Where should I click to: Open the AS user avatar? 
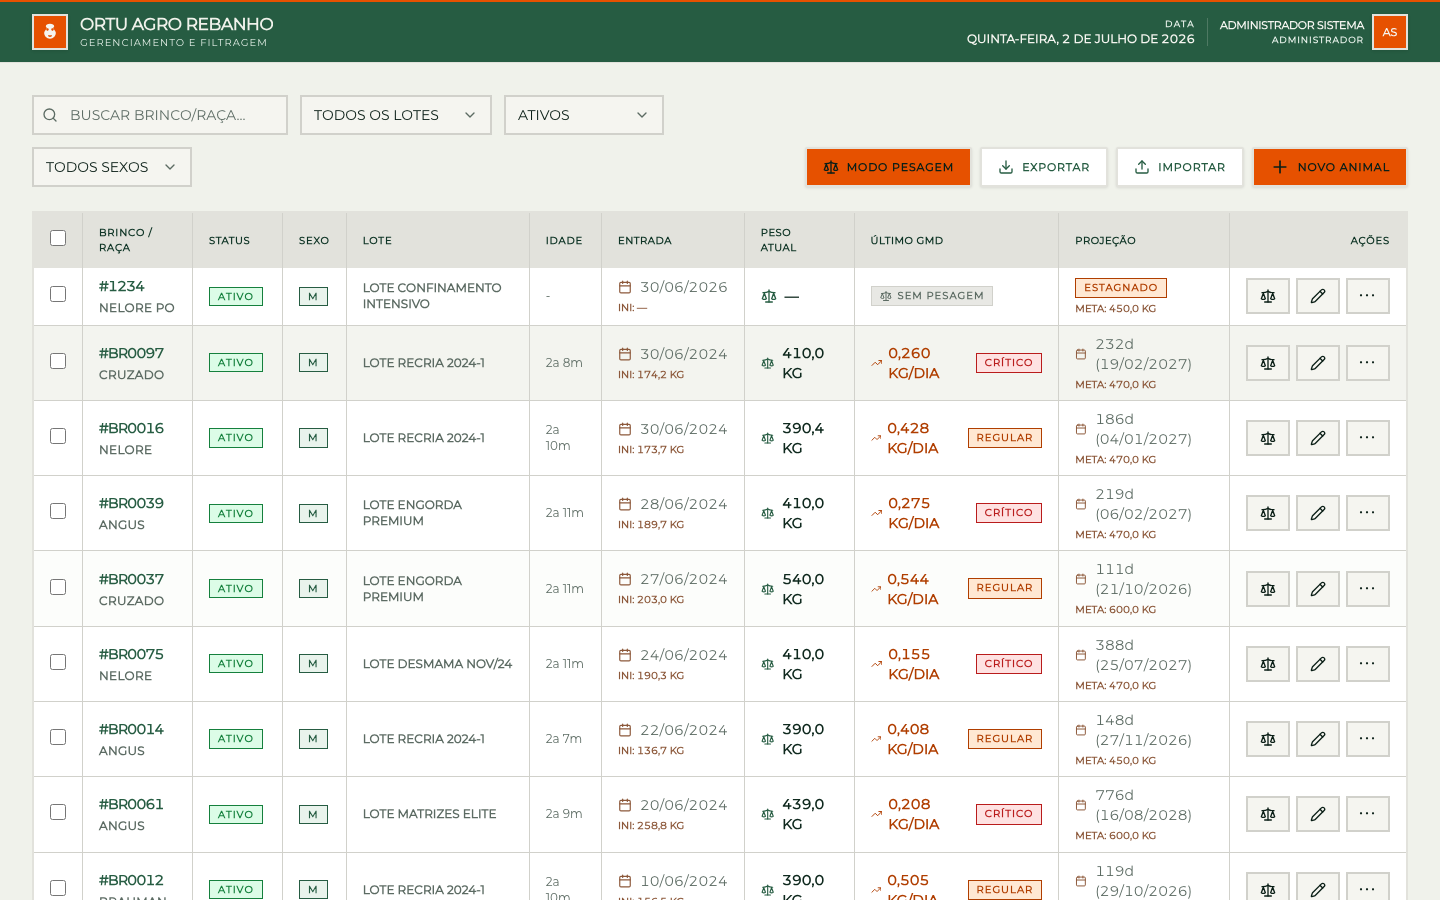1390,32
